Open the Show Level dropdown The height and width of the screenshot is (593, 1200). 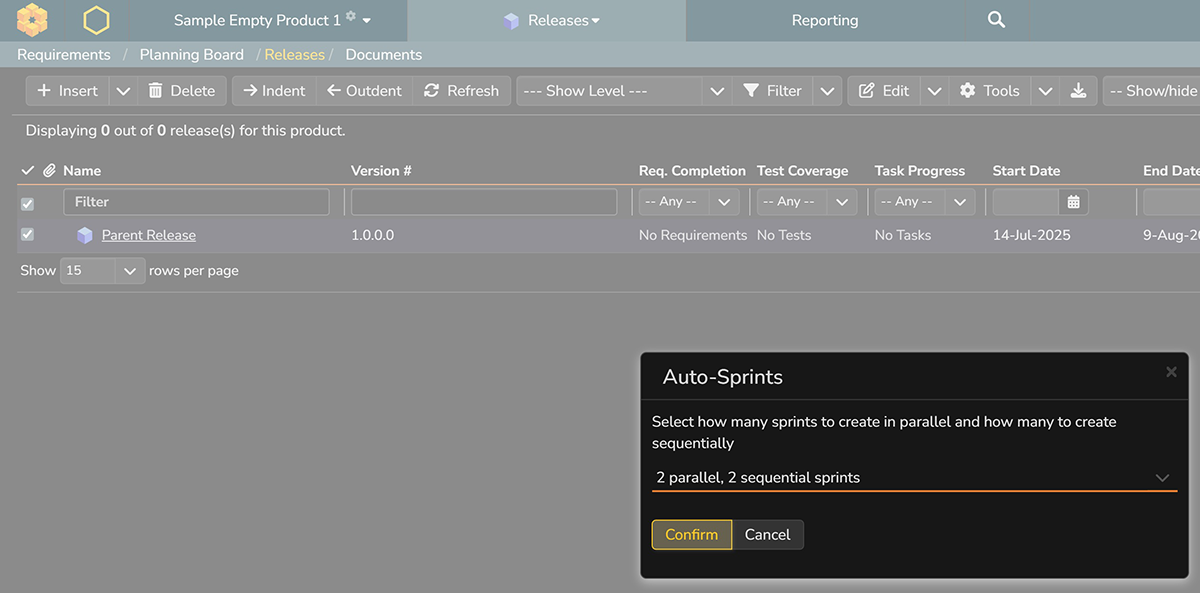tap(620, 90)
